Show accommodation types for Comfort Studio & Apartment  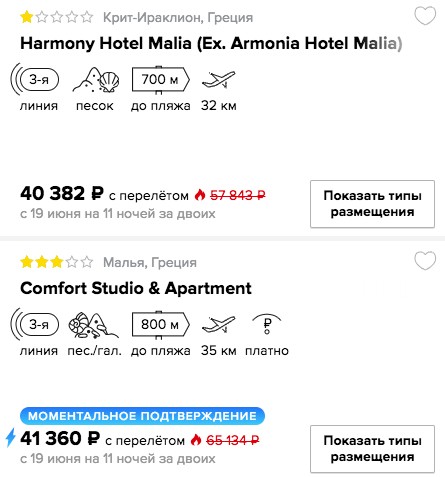(x=372, y=449)
